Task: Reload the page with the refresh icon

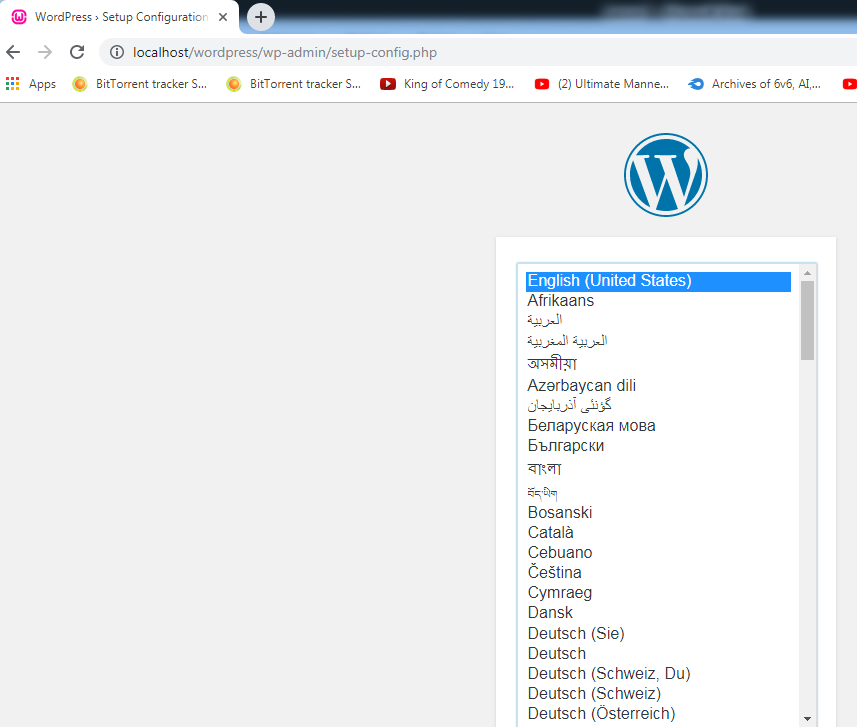Action: [x=77, y=52]
